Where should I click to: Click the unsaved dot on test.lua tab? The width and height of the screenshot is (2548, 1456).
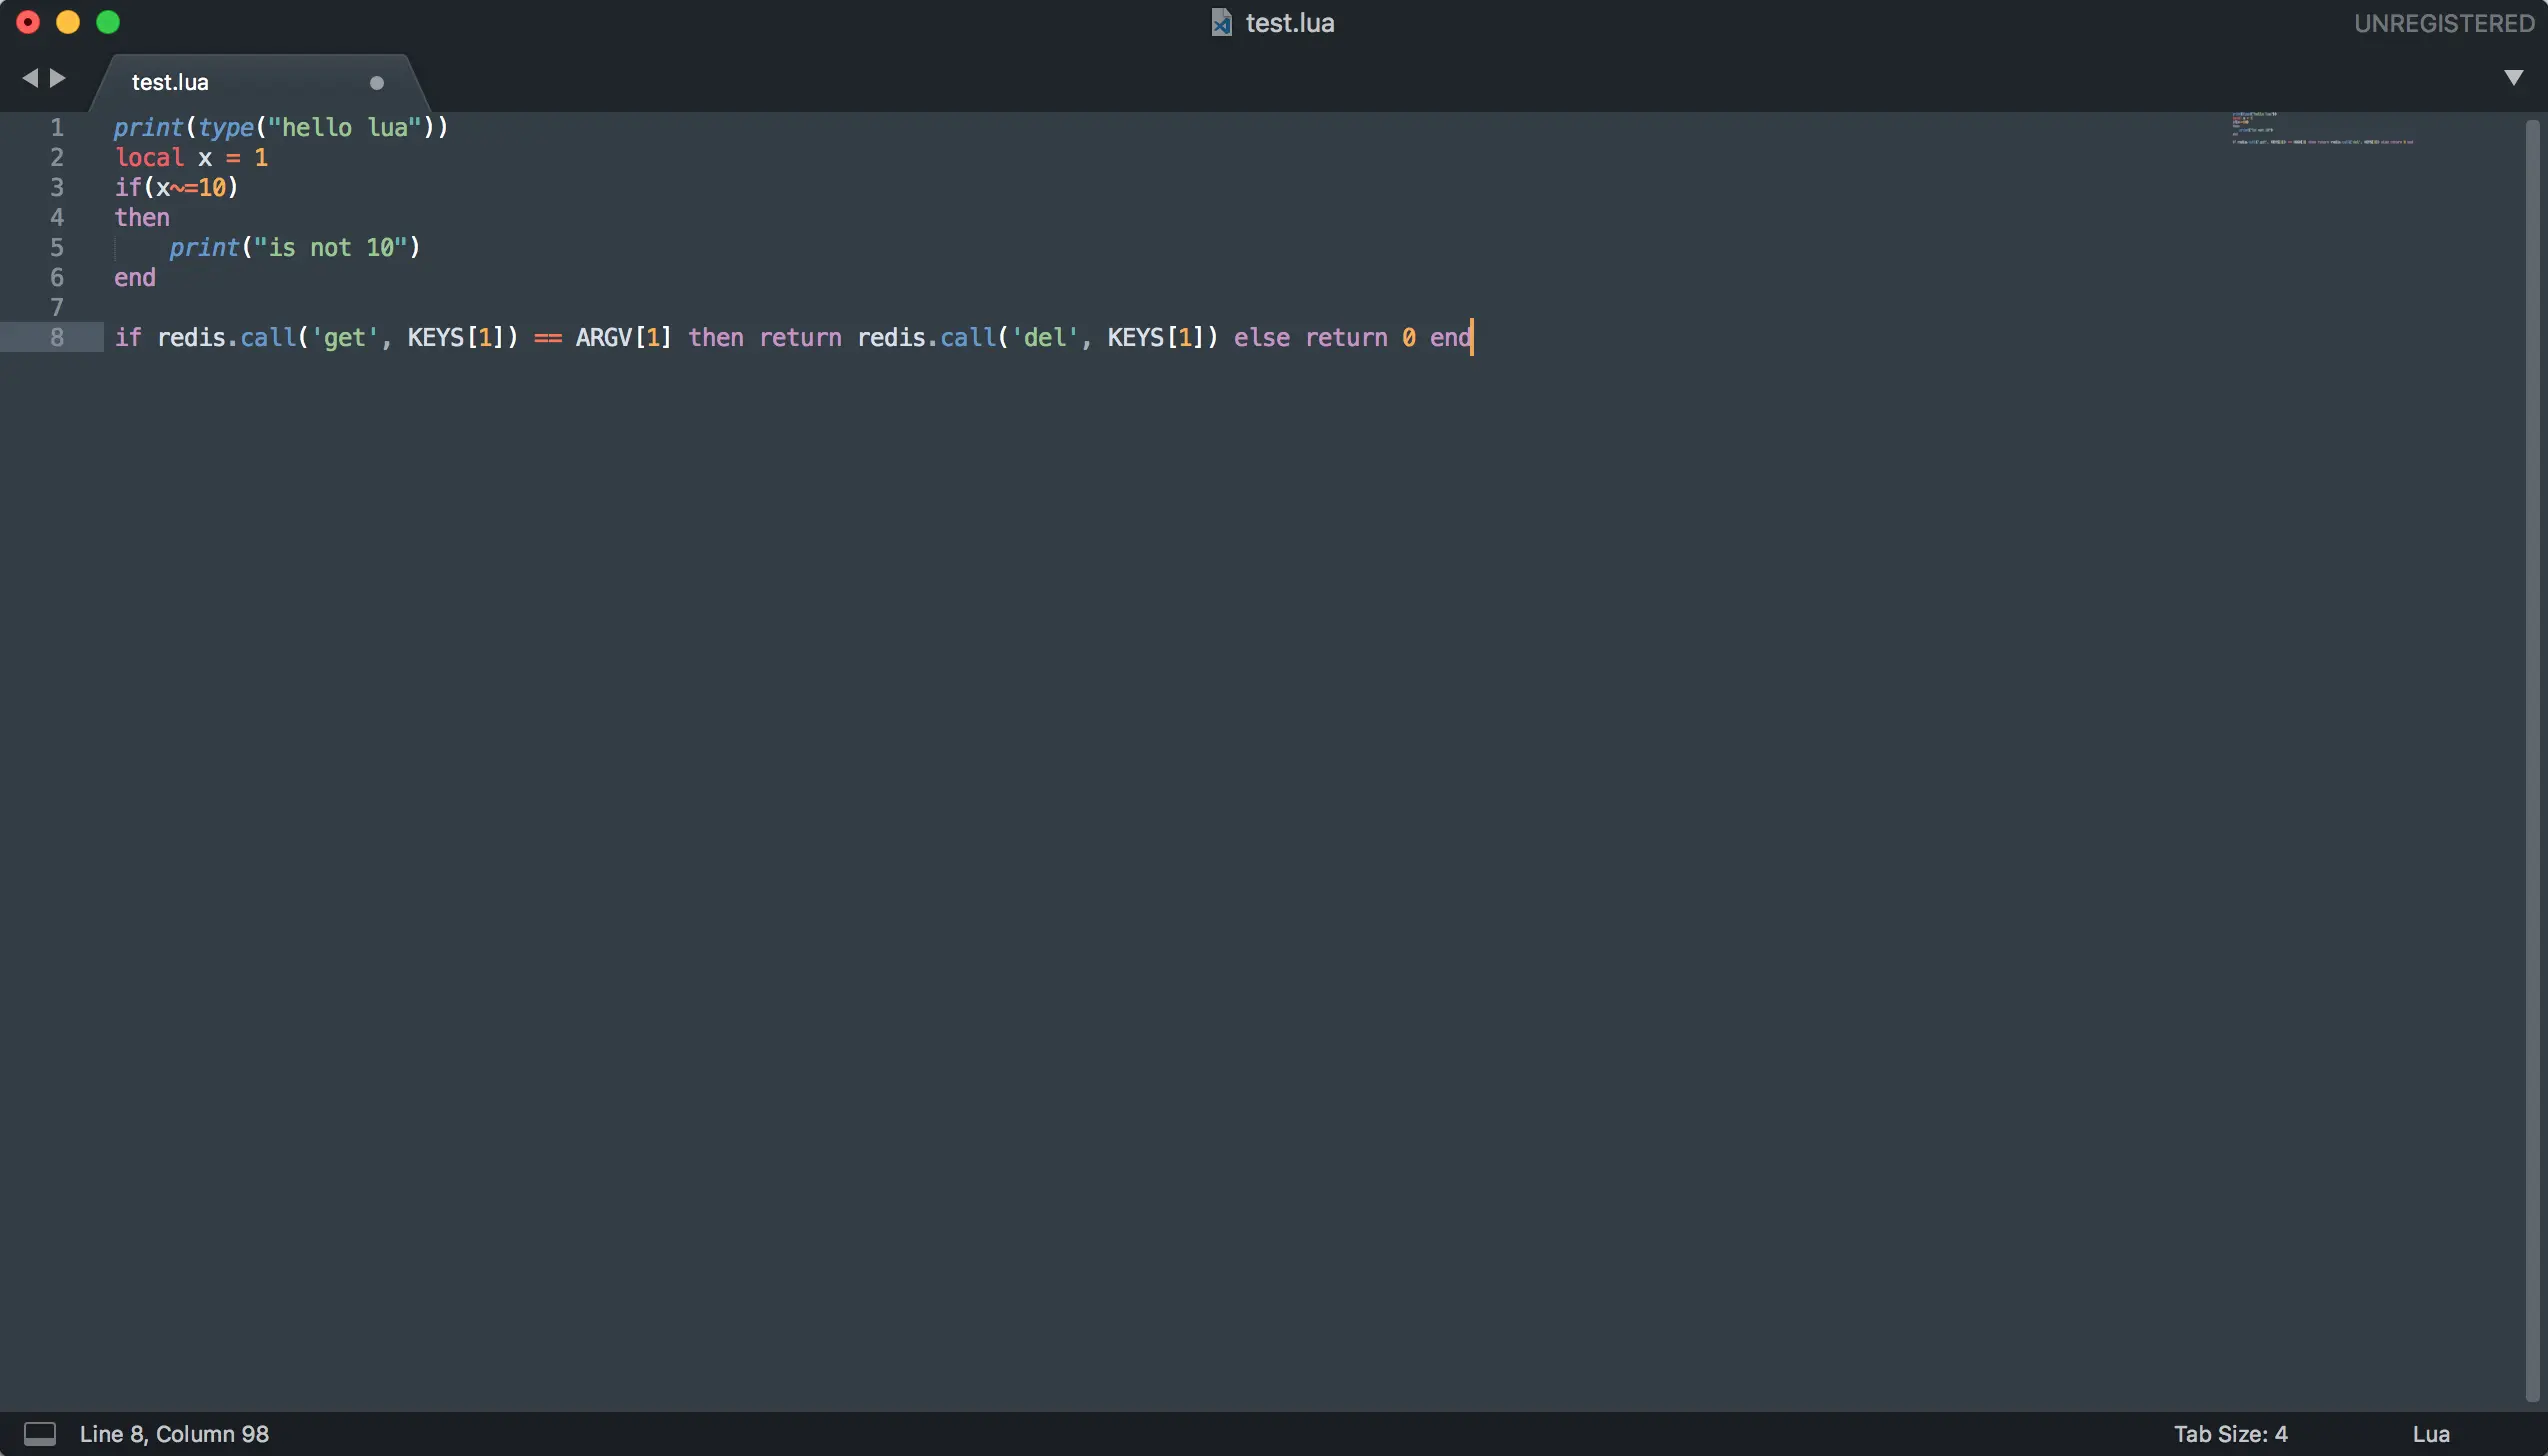click(376, 83)
